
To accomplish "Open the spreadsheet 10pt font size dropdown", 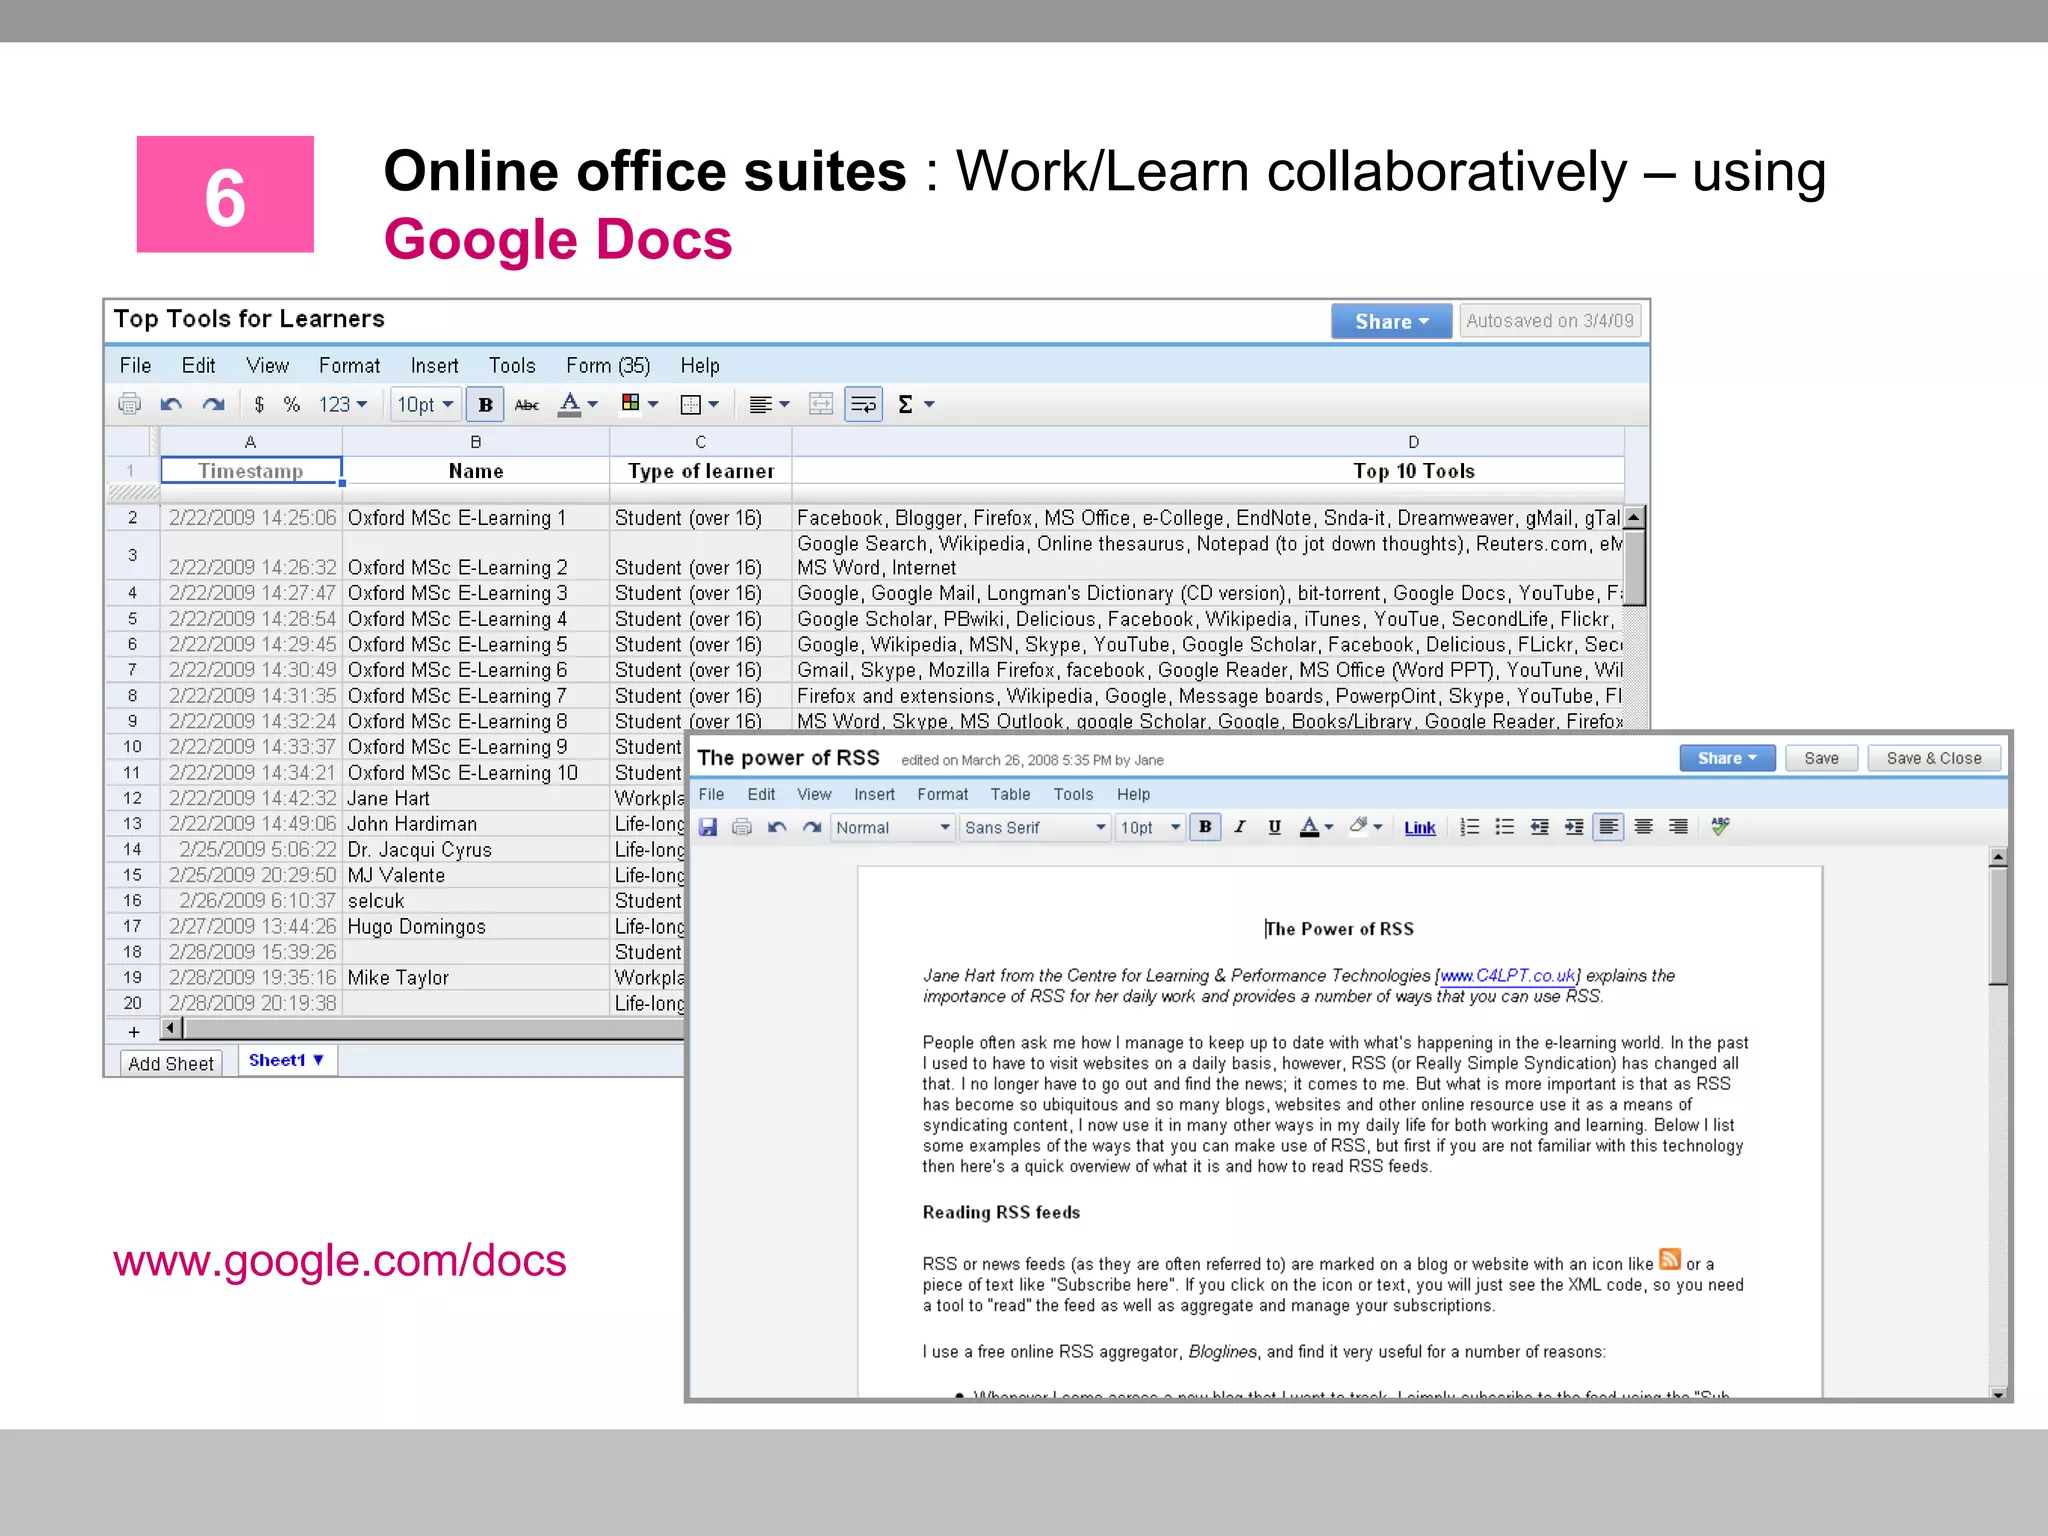I will coord(426,404).
